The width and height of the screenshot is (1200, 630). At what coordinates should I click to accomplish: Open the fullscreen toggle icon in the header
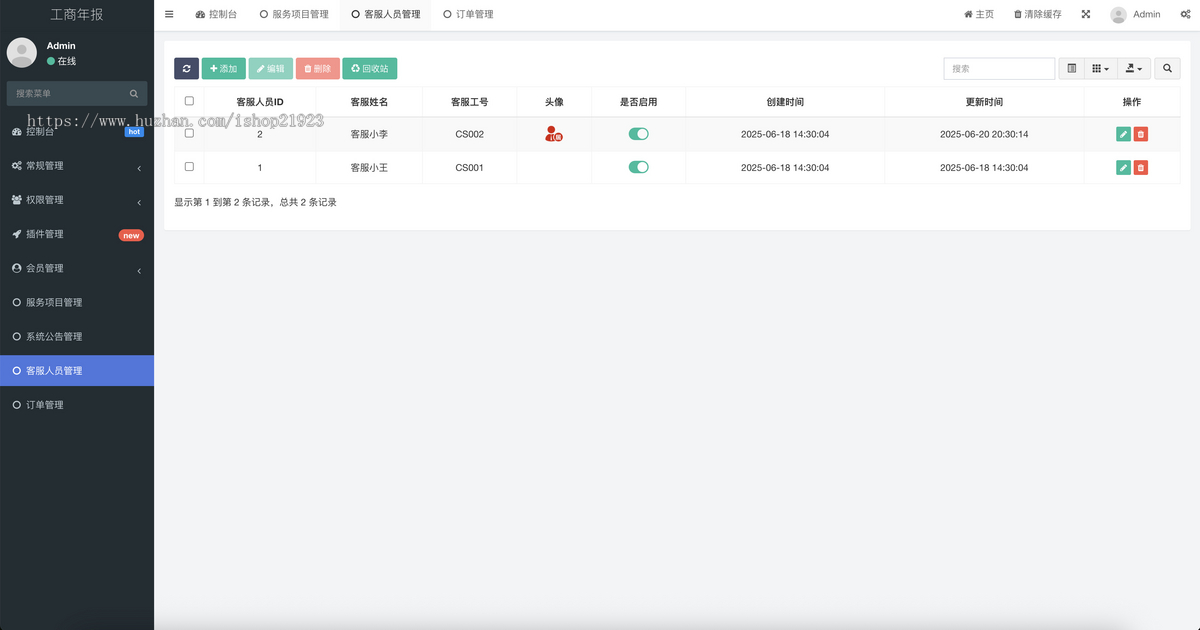[x=1086, y=14]
